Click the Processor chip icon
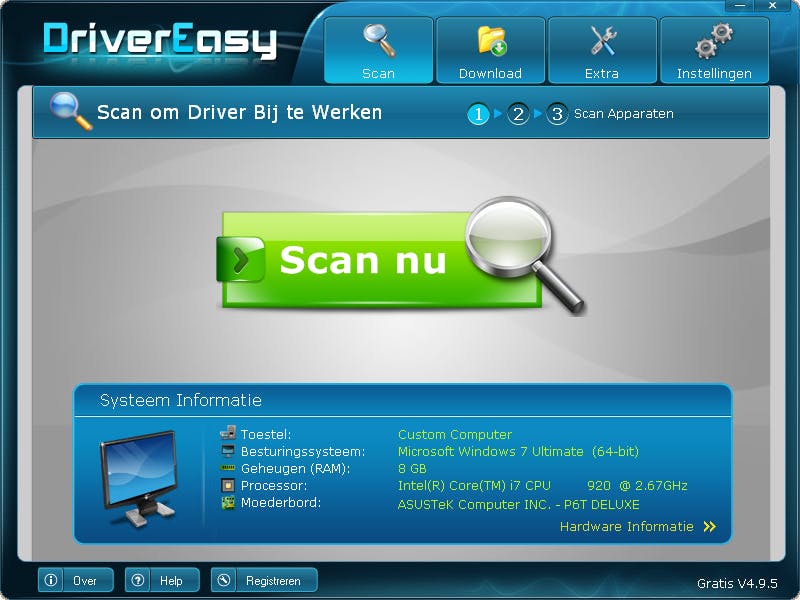 tap(228, 485)
